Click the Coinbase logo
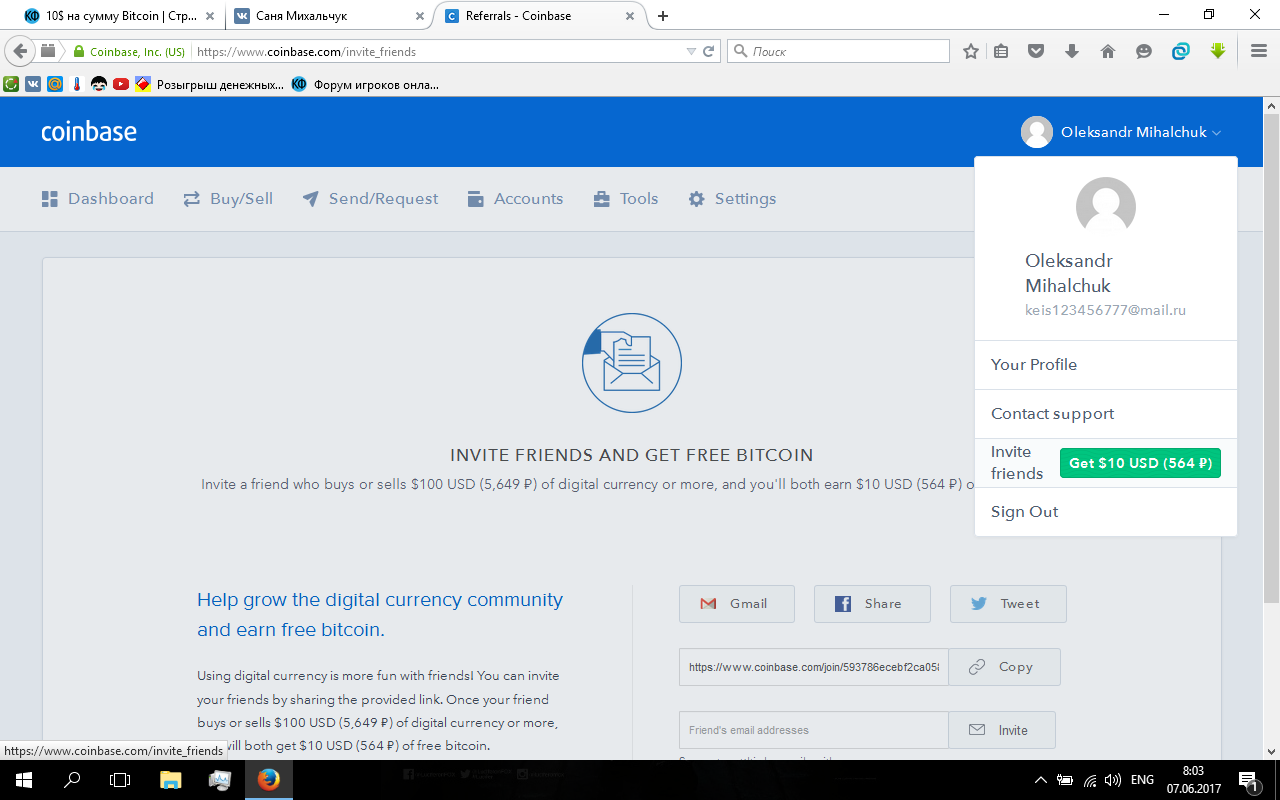Screen dimensions: 1280x800 pos(89,132)
